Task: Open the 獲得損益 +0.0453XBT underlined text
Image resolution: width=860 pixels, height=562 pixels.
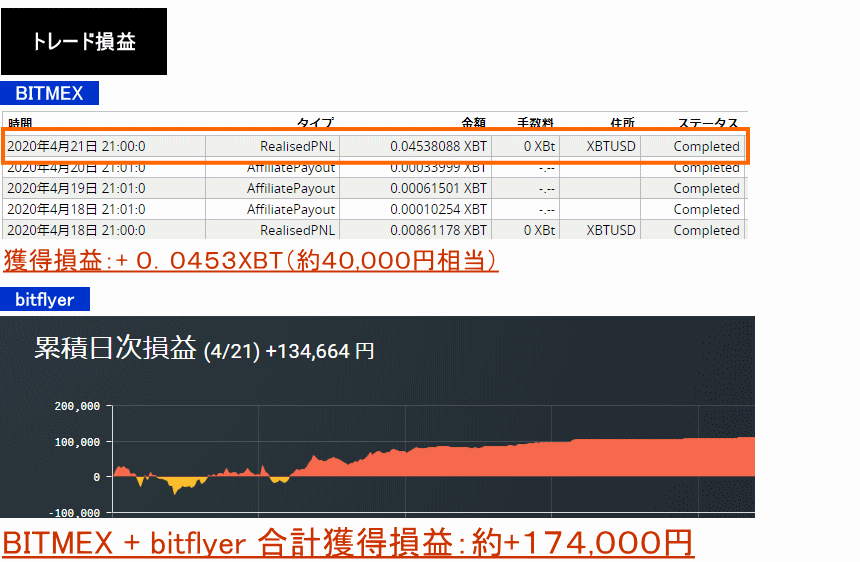Action: coord(250,261)
